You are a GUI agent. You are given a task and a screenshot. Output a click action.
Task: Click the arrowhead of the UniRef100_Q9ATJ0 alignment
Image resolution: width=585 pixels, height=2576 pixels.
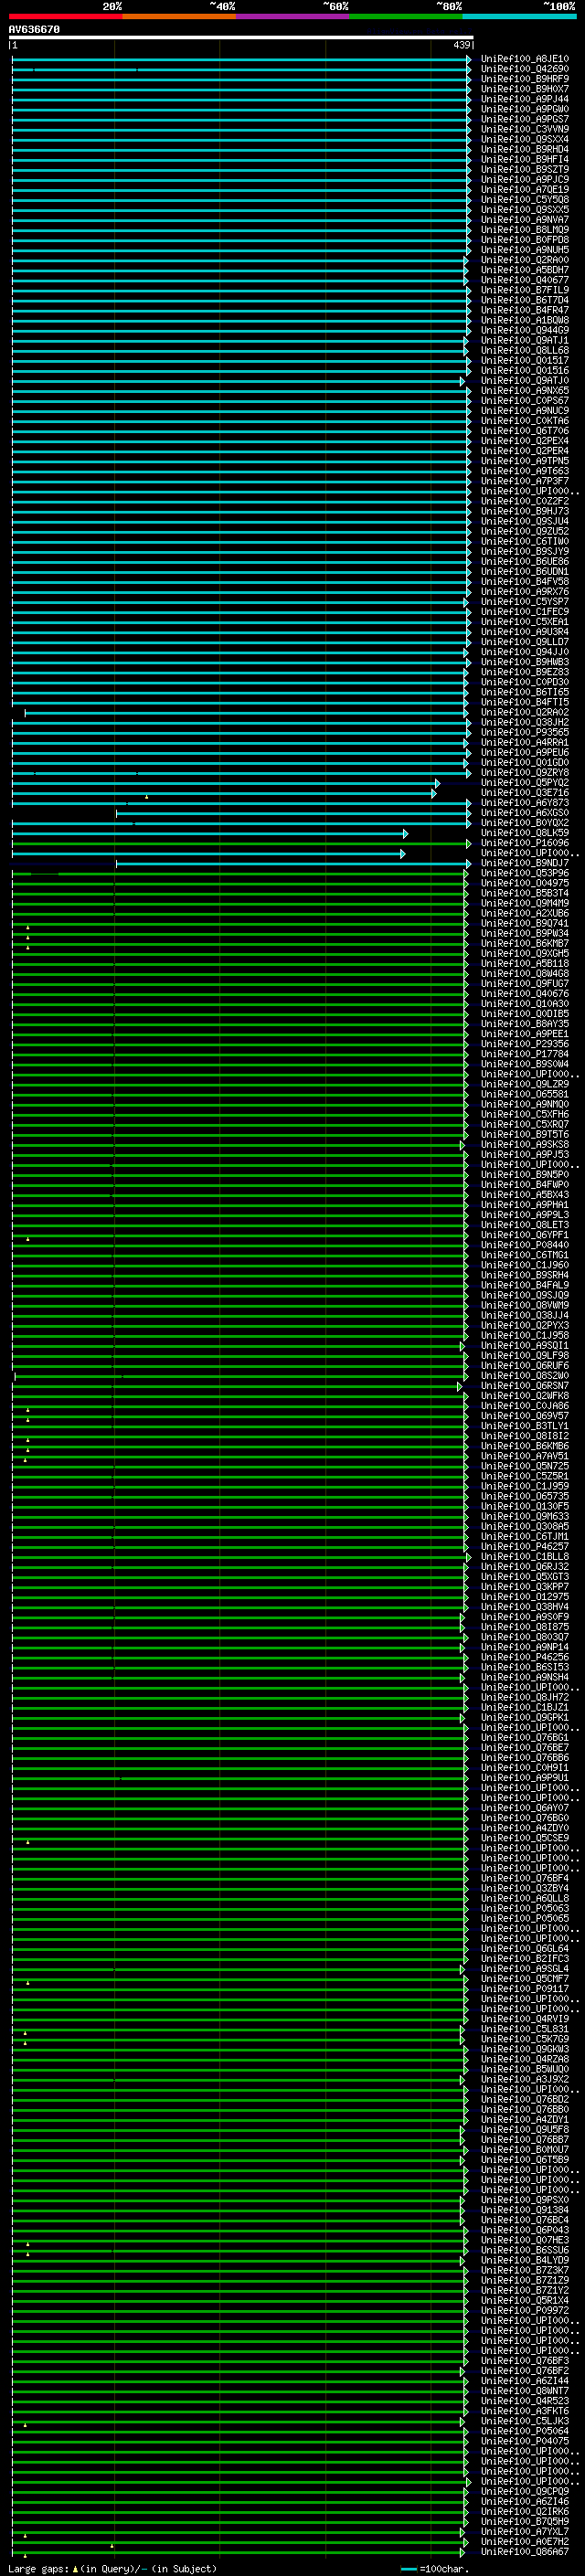coord(463,381)
